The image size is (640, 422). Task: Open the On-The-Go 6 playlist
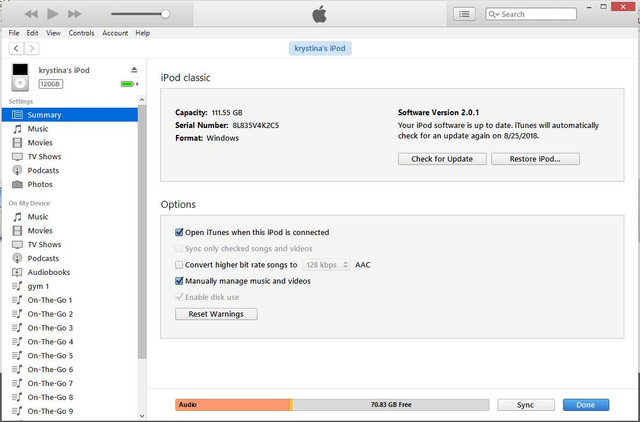click(70, 369)
